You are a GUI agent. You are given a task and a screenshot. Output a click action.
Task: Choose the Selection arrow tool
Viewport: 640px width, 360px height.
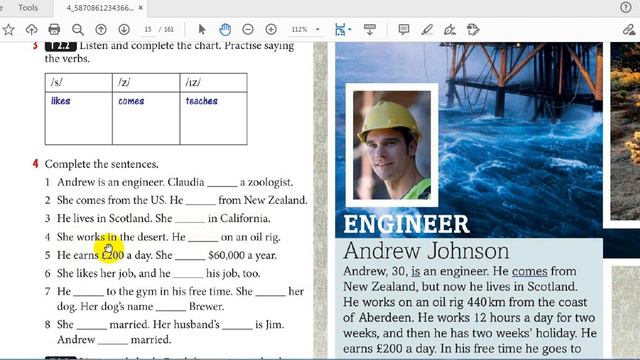tap(202, 29)
